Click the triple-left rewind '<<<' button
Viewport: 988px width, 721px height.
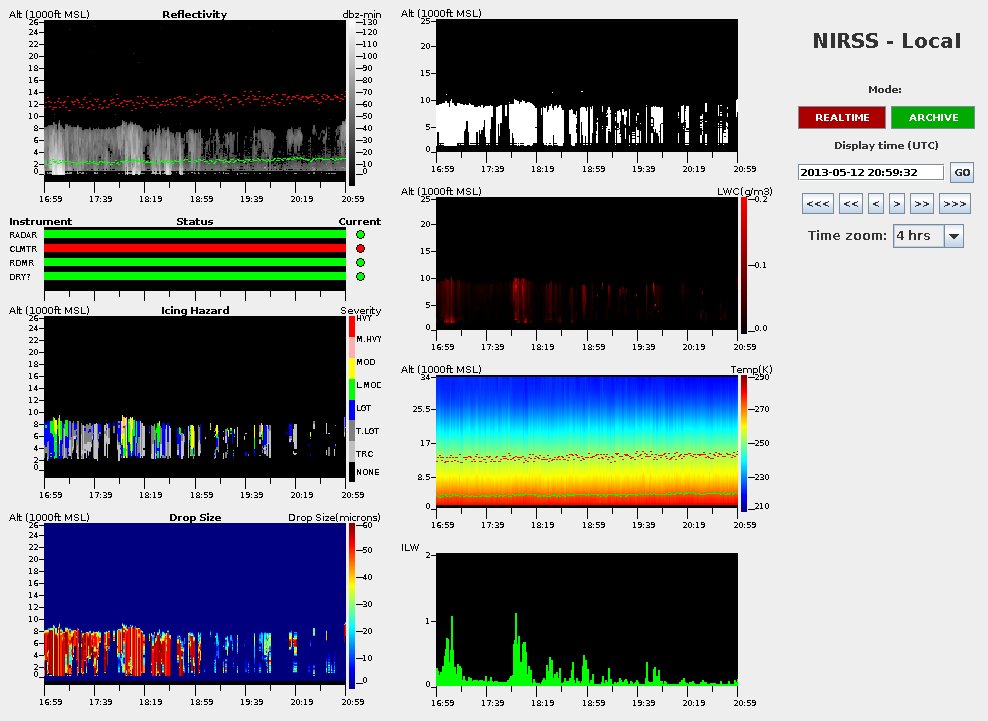(x=817, y=204)
